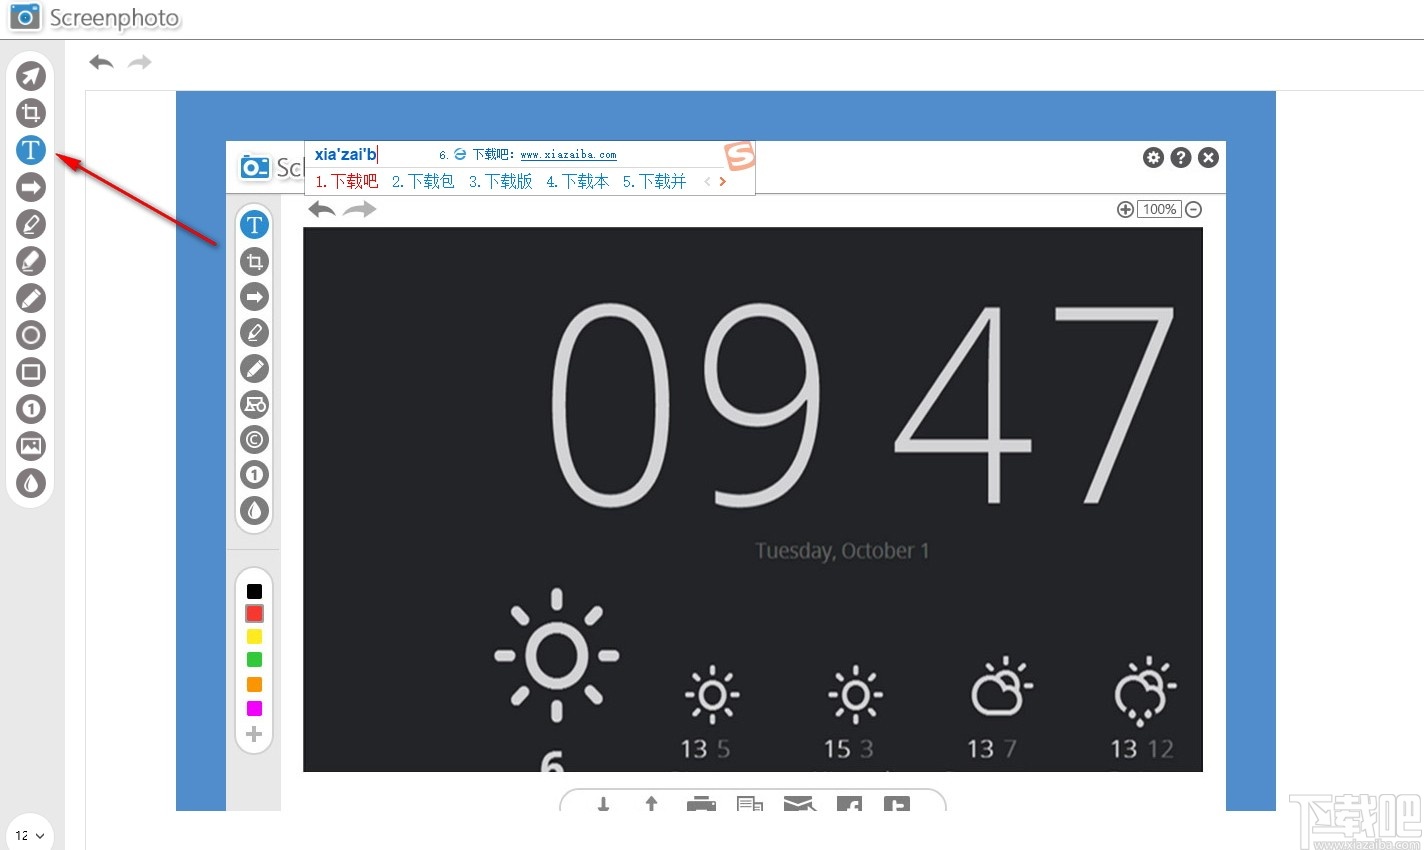The height and width of the screenshot is (850, 1424).
Task: Click the Sogou input method logo
Action: click(739, 156)
